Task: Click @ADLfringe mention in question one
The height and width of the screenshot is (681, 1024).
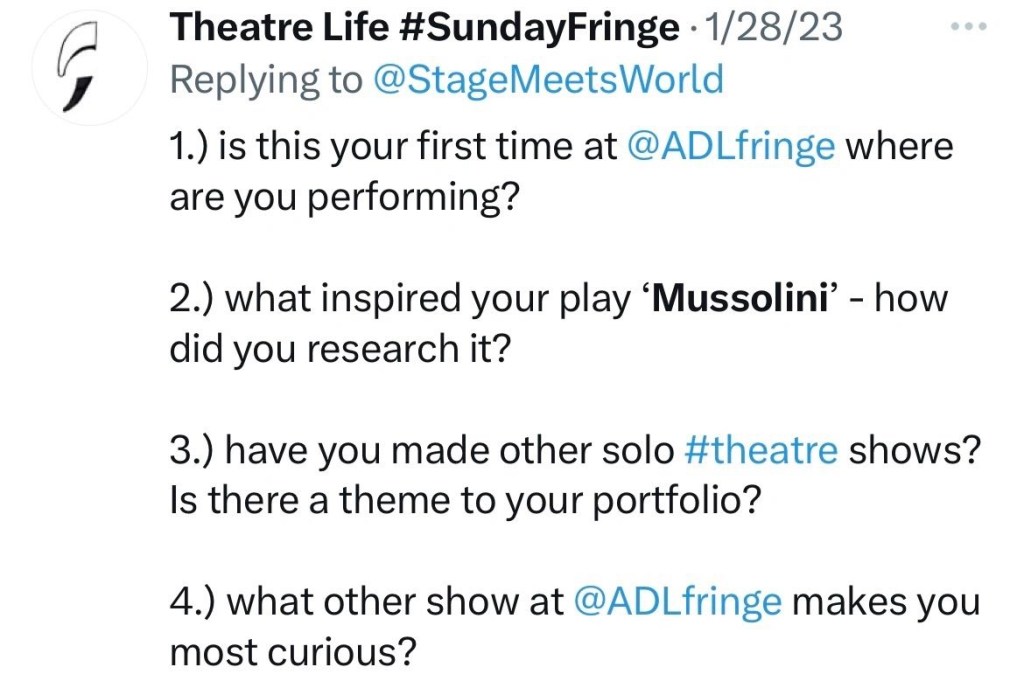Action: pyautogui.click(x=731, y=147)
